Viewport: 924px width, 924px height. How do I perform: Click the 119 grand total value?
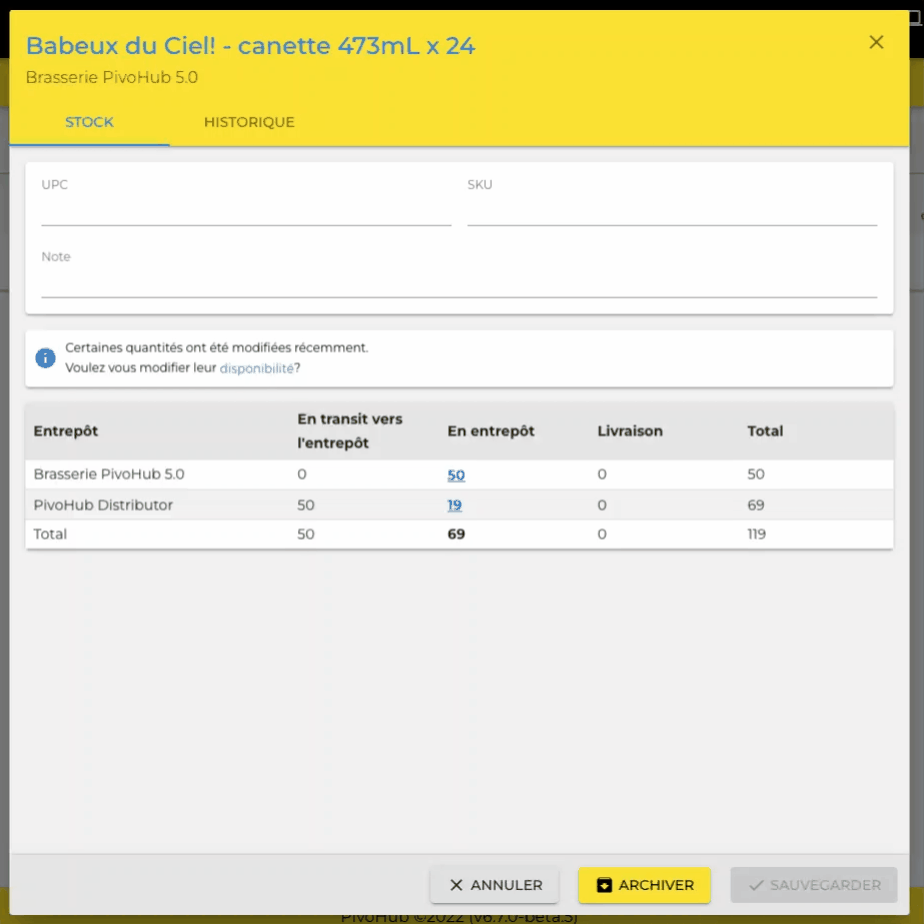[x=757, y=534]
